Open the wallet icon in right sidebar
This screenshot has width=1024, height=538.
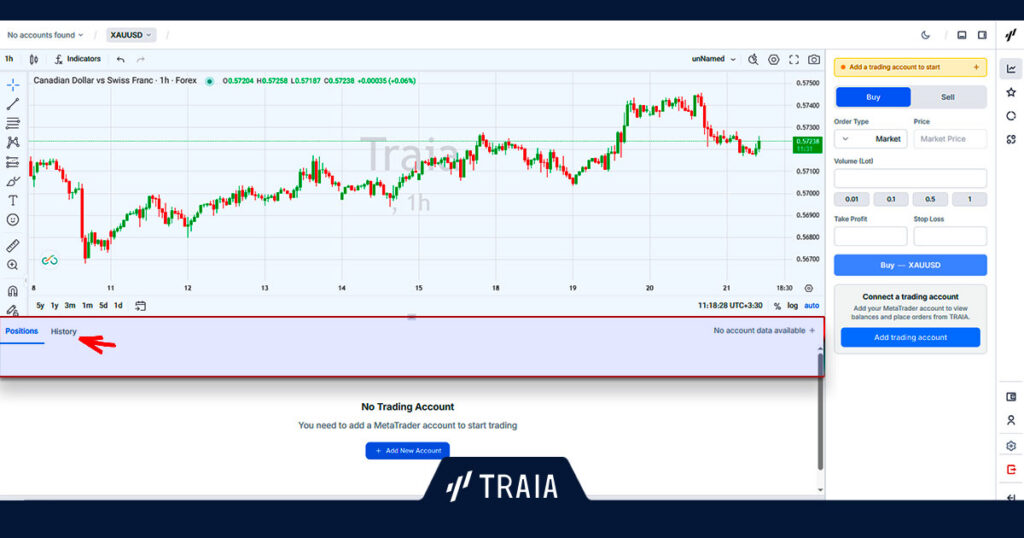(1011, 397)
